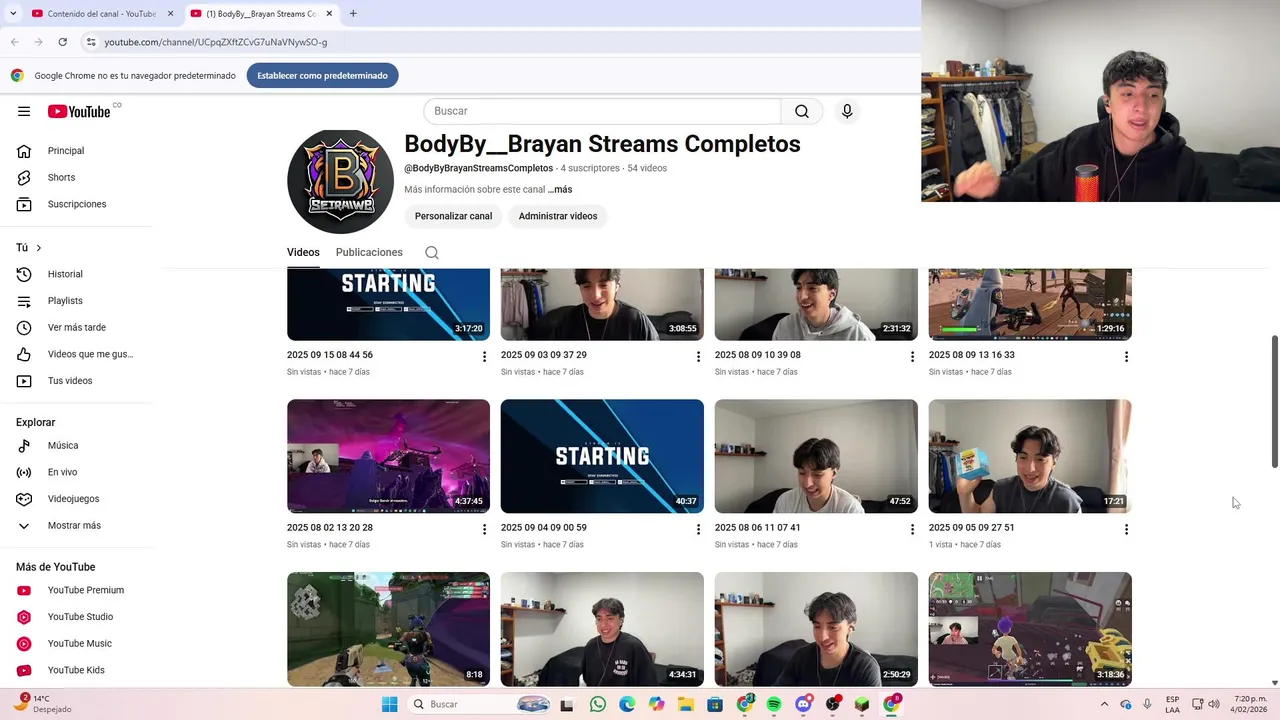Show hidden system tray icons
This screenshot has width=1280, height=720.
tap(1105, 704)
